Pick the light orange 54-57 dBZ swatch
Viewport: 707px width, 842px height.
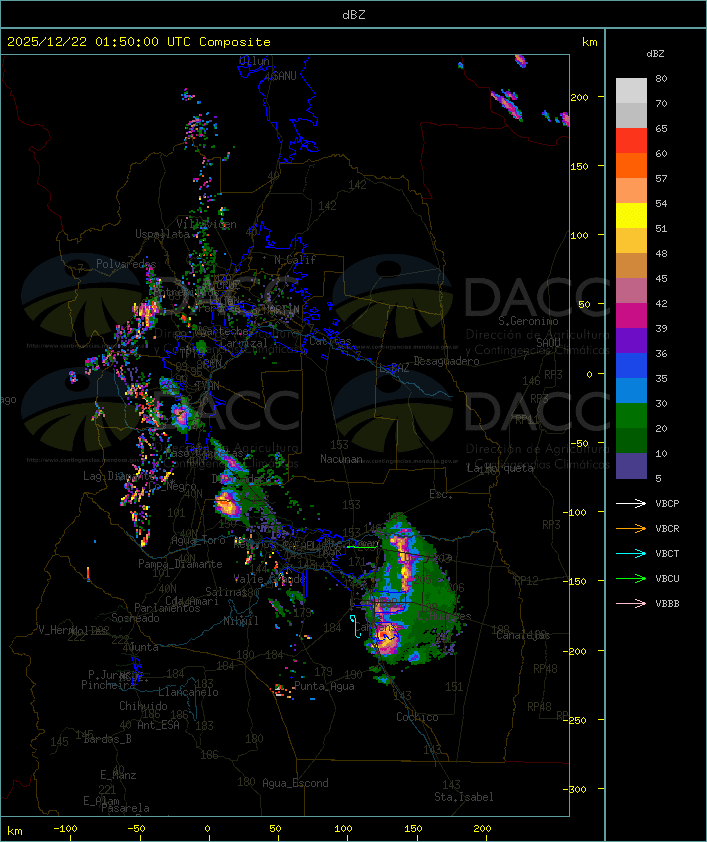pyautogui.click(x=631, y=191)
